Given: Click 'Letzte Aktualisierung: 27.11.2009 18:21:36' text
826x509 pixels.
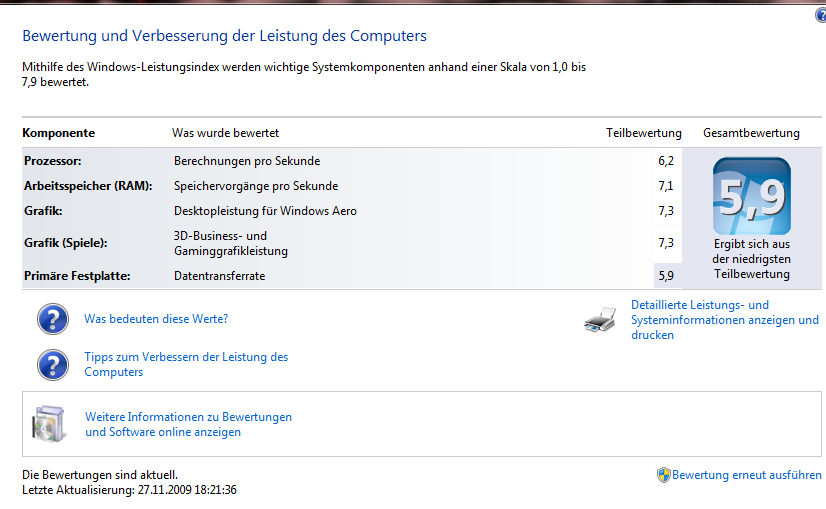Looking at the screenshot, I should pyautogui.click(x=129, y=490).
